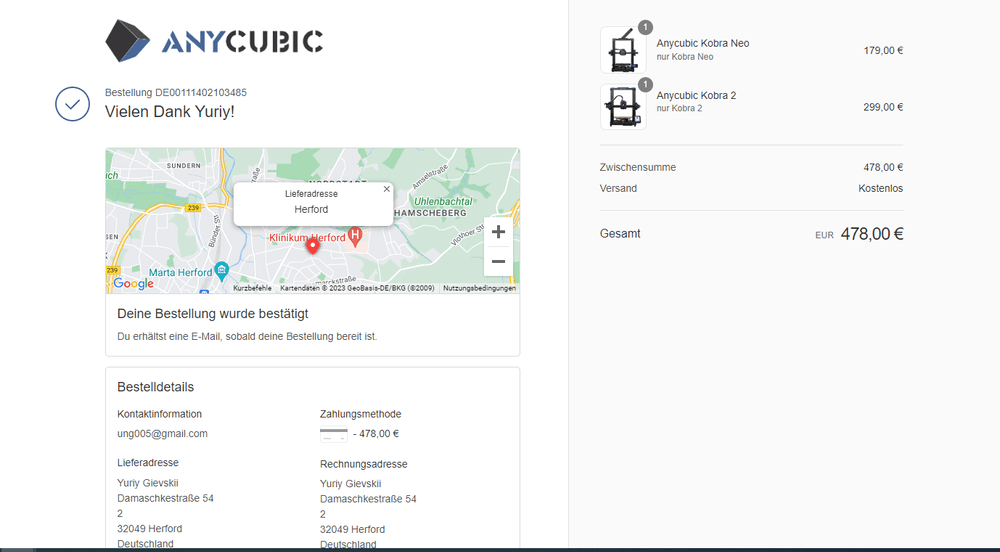Image resolution: width=1000 pixels, height=552 pixels.
Task: Click the Anycubic Kobra Neo product name
Action: [702, 43]
